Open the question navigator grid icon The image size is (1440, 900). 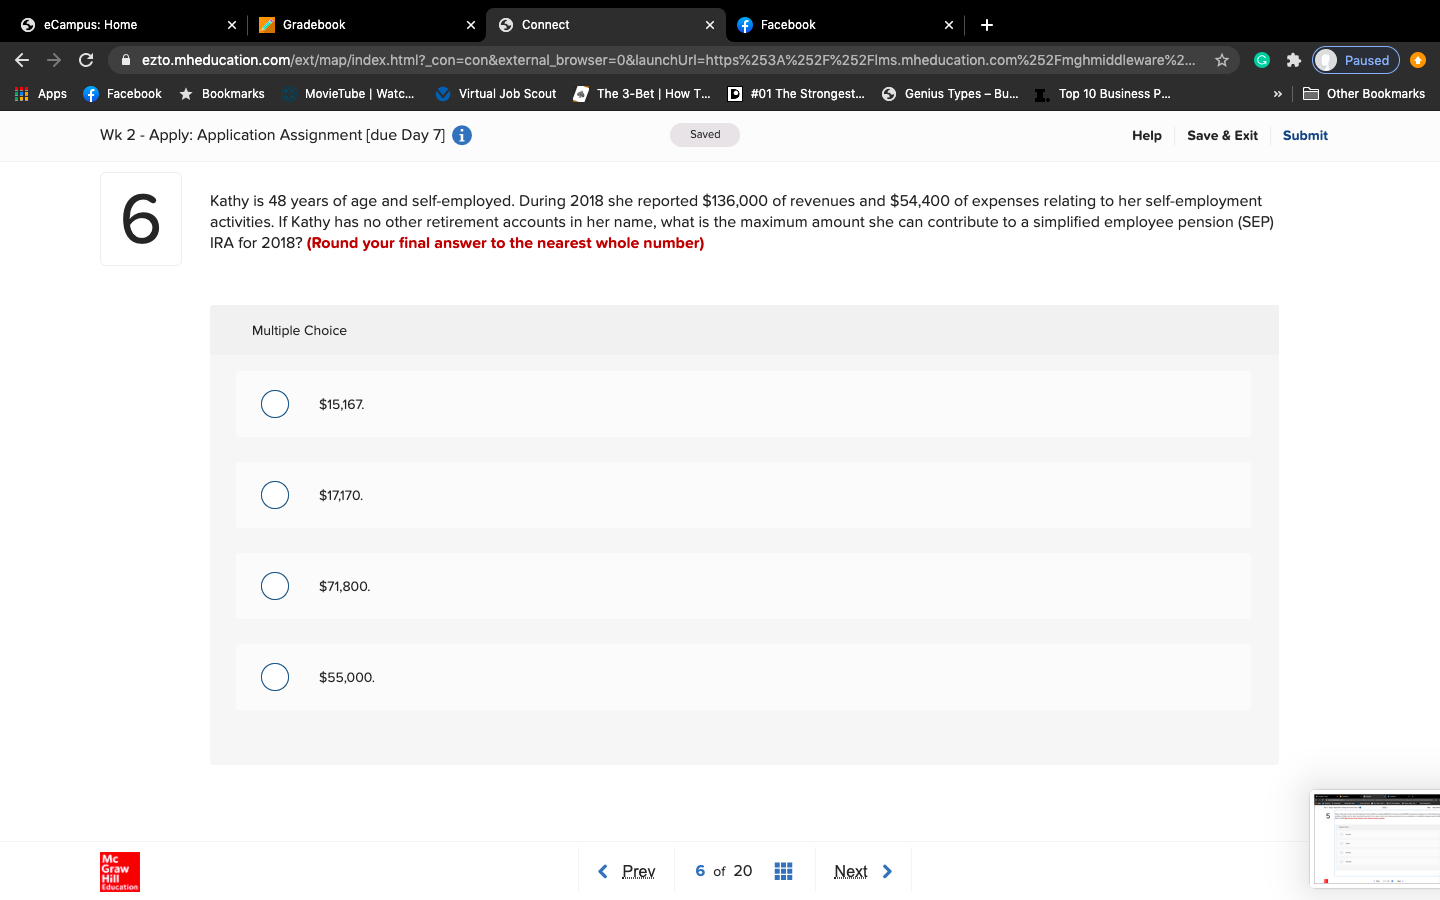click(x=783, y=870)
